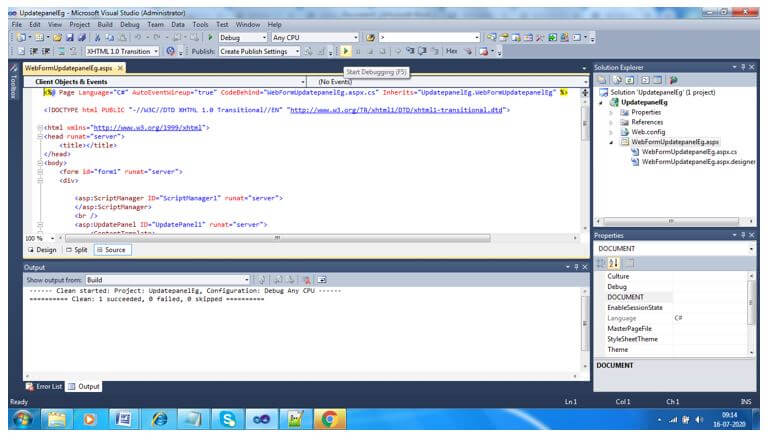The image size is (771, 440).
Task: Click the Find combo box input field
Action: tap(427, 37)
